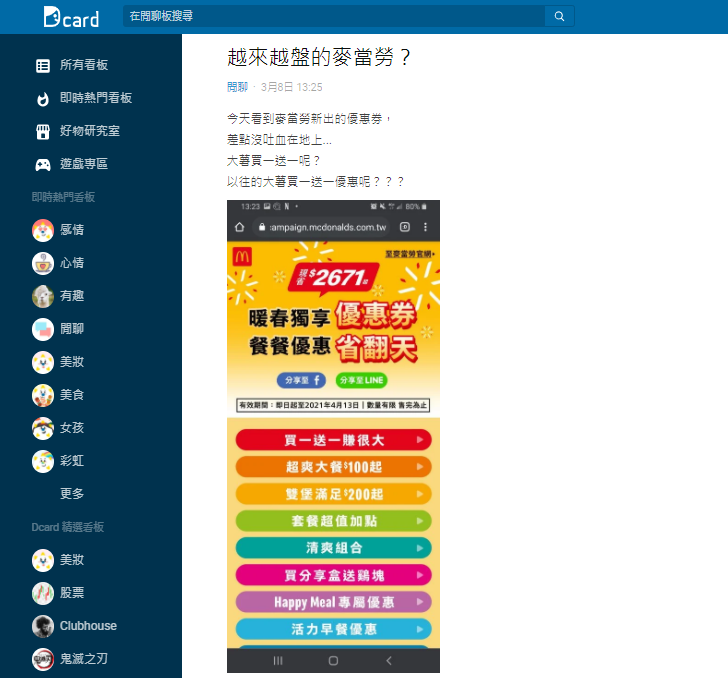
Task: Open the 感情 board link
Action: click(x=72, y=230)
